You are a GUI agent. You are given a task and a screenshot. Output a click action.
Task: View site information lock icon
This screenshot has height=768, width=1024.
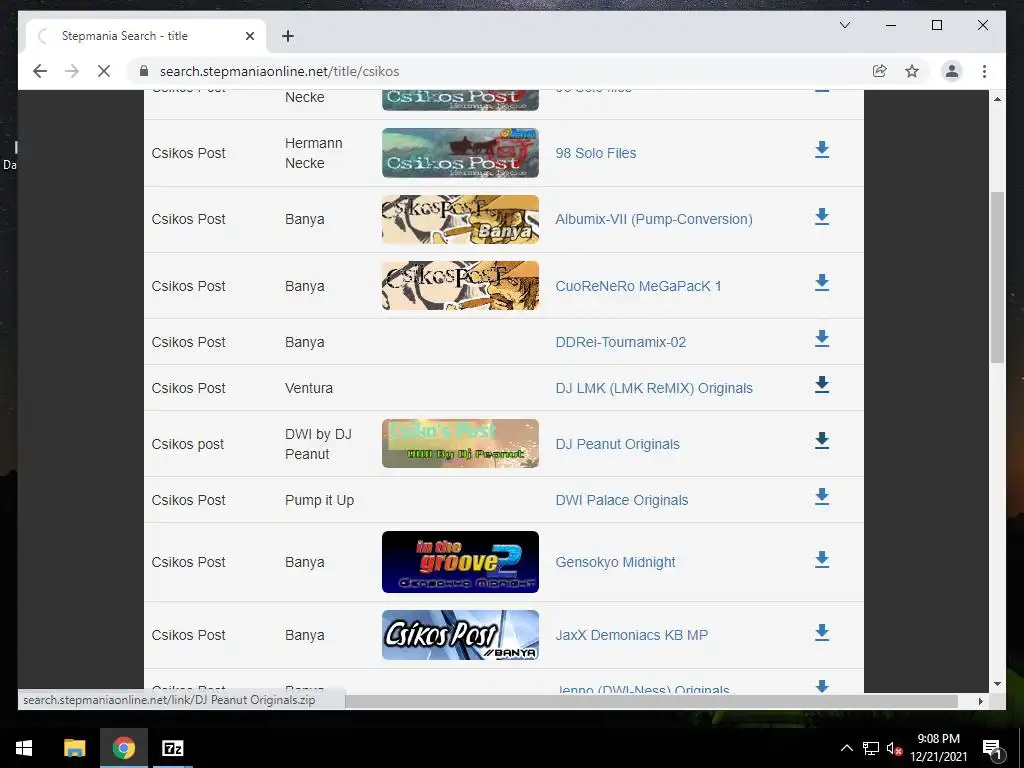point(144,71)
